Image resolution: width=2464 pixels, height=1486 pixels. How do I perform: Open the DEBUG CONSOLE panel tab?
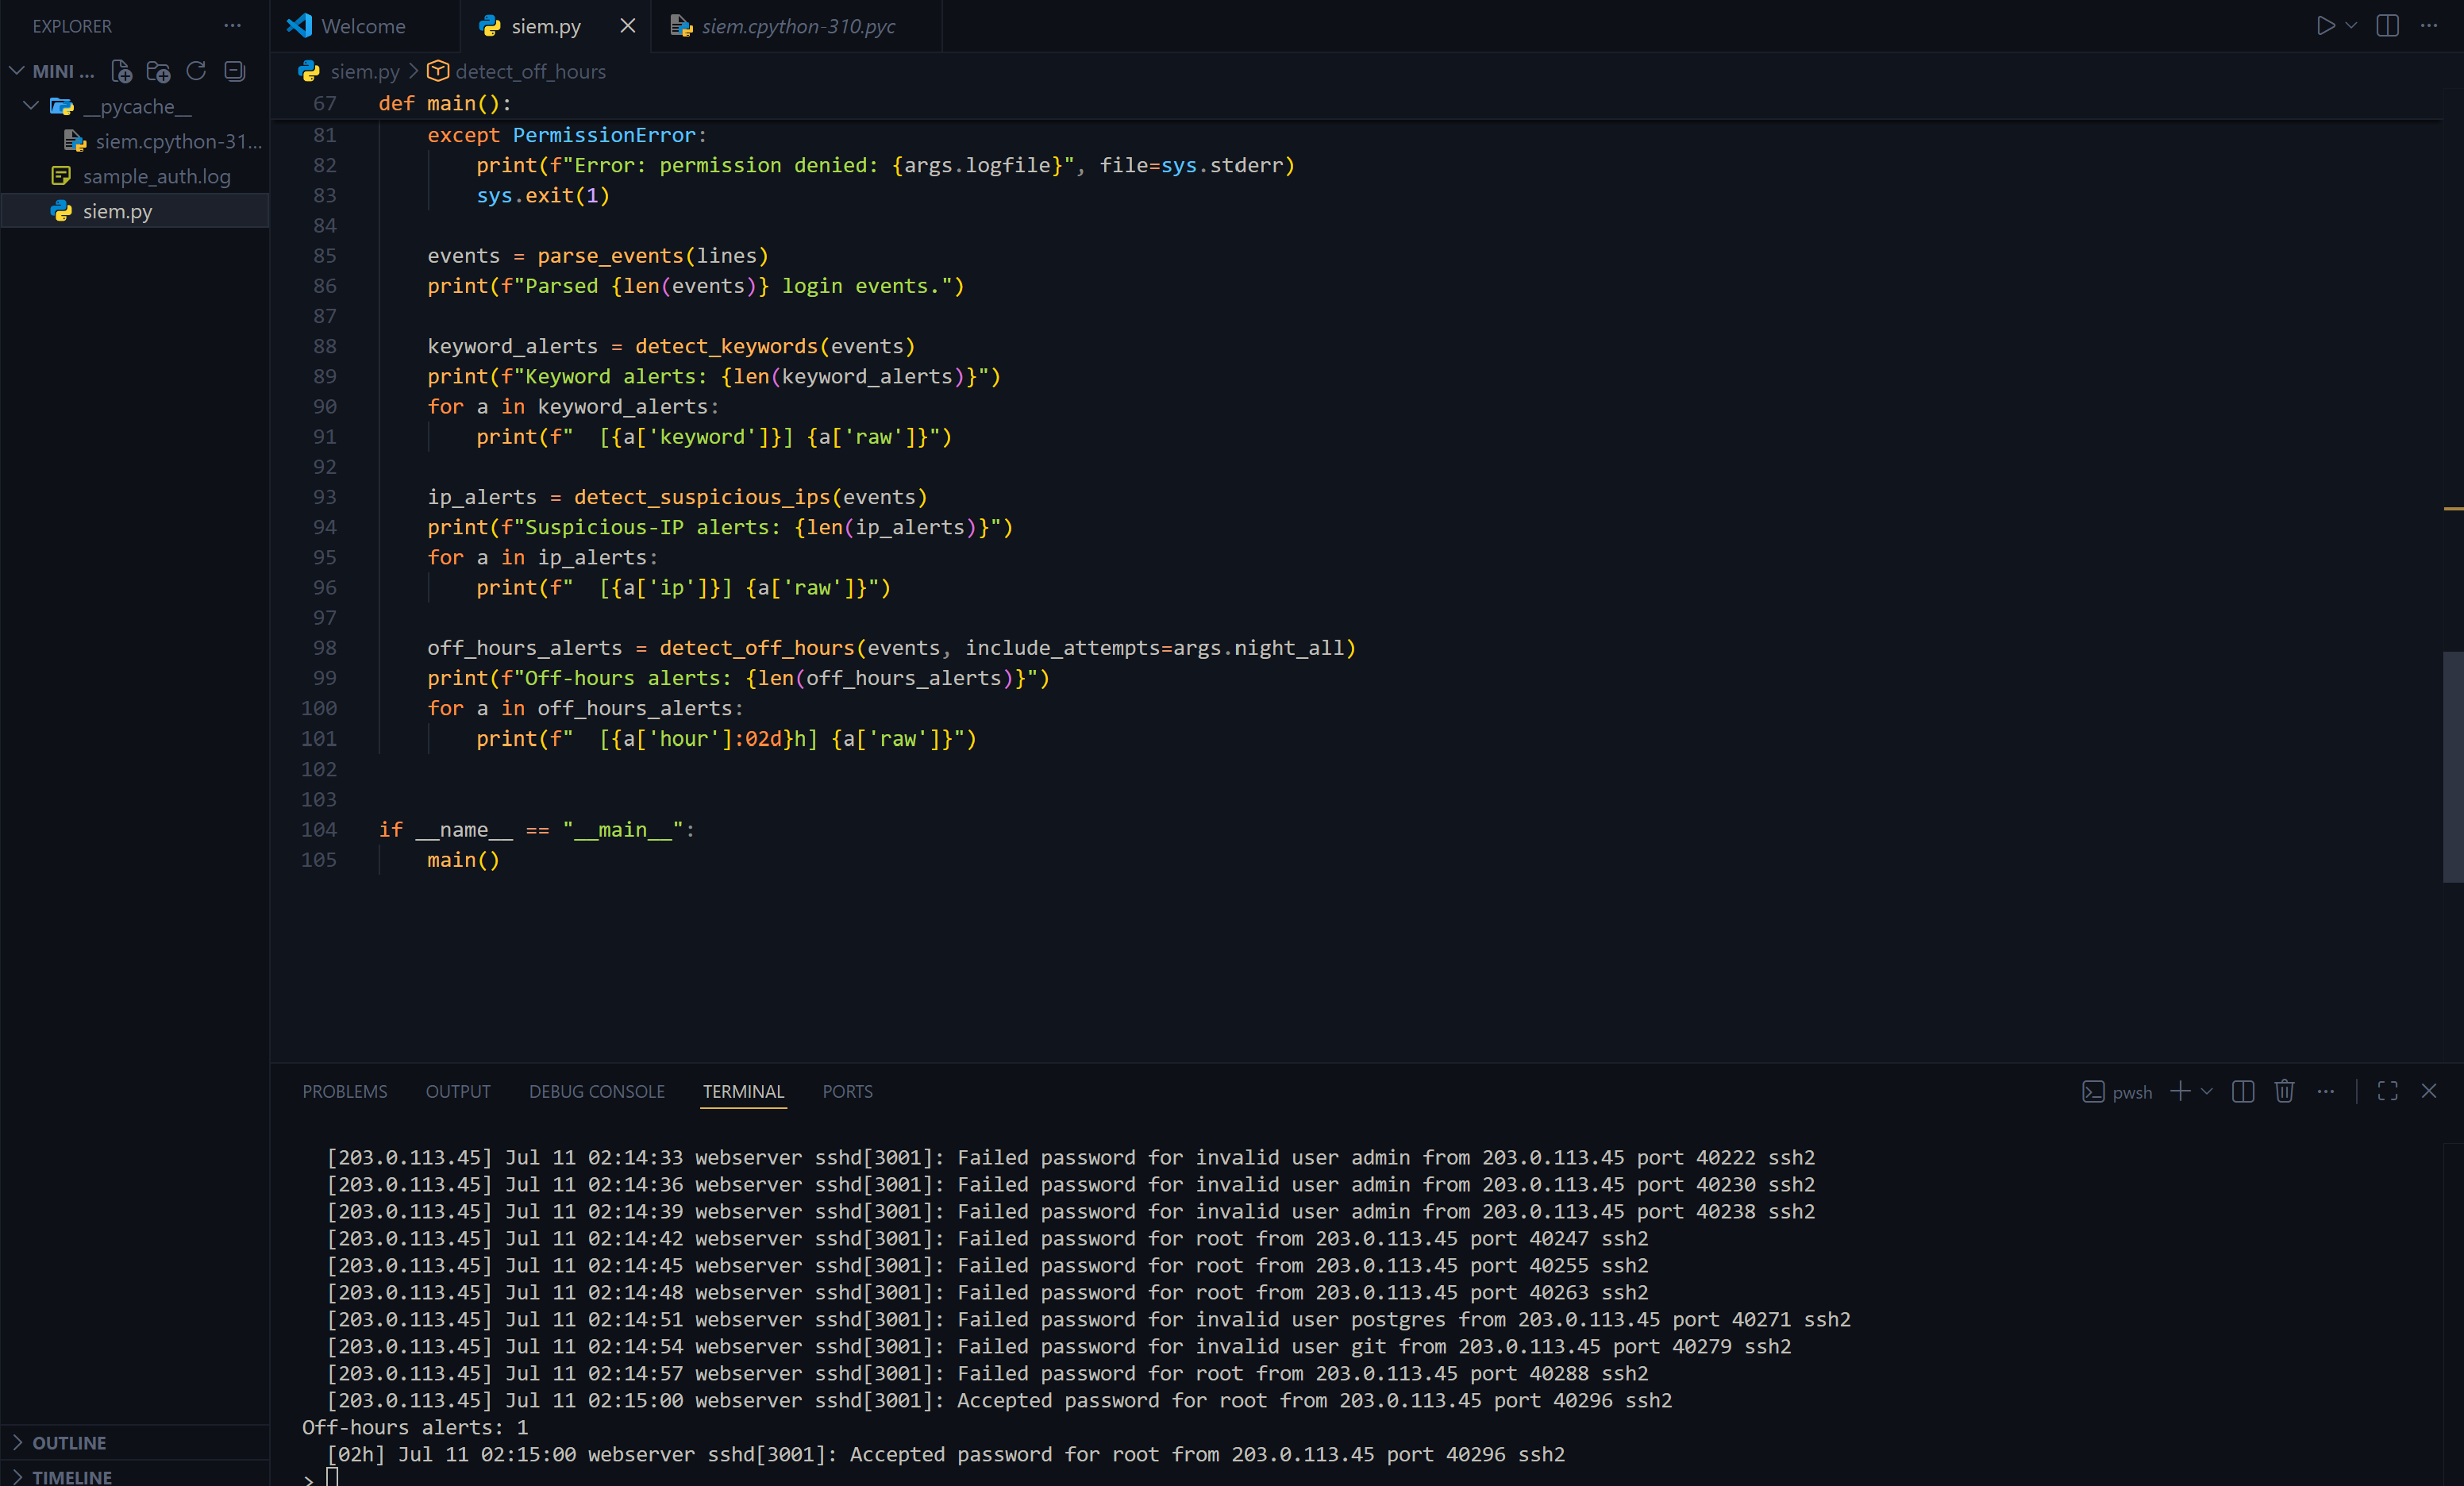tap(597, 1091)
